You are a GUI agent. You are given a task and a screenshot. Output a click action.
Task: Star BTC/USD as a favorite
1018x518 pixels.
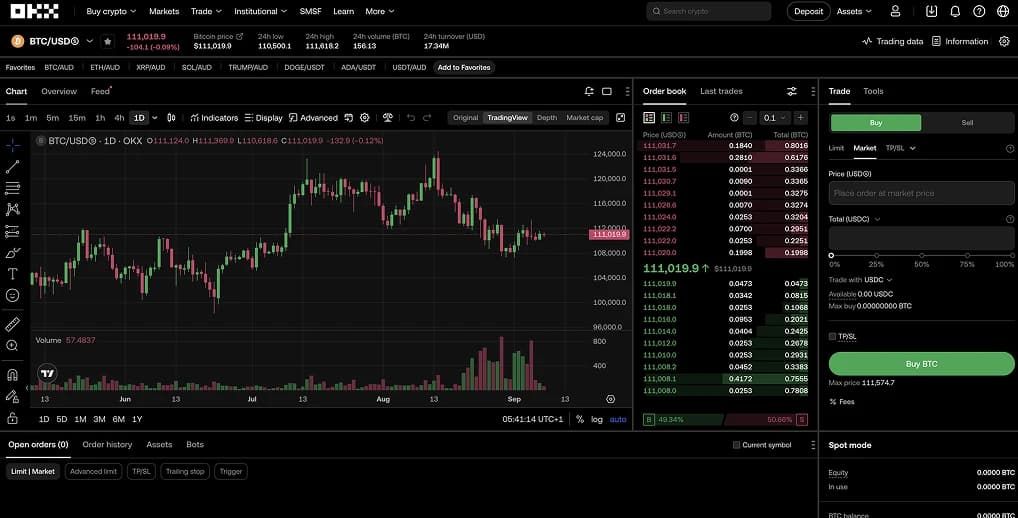[108, 42]
